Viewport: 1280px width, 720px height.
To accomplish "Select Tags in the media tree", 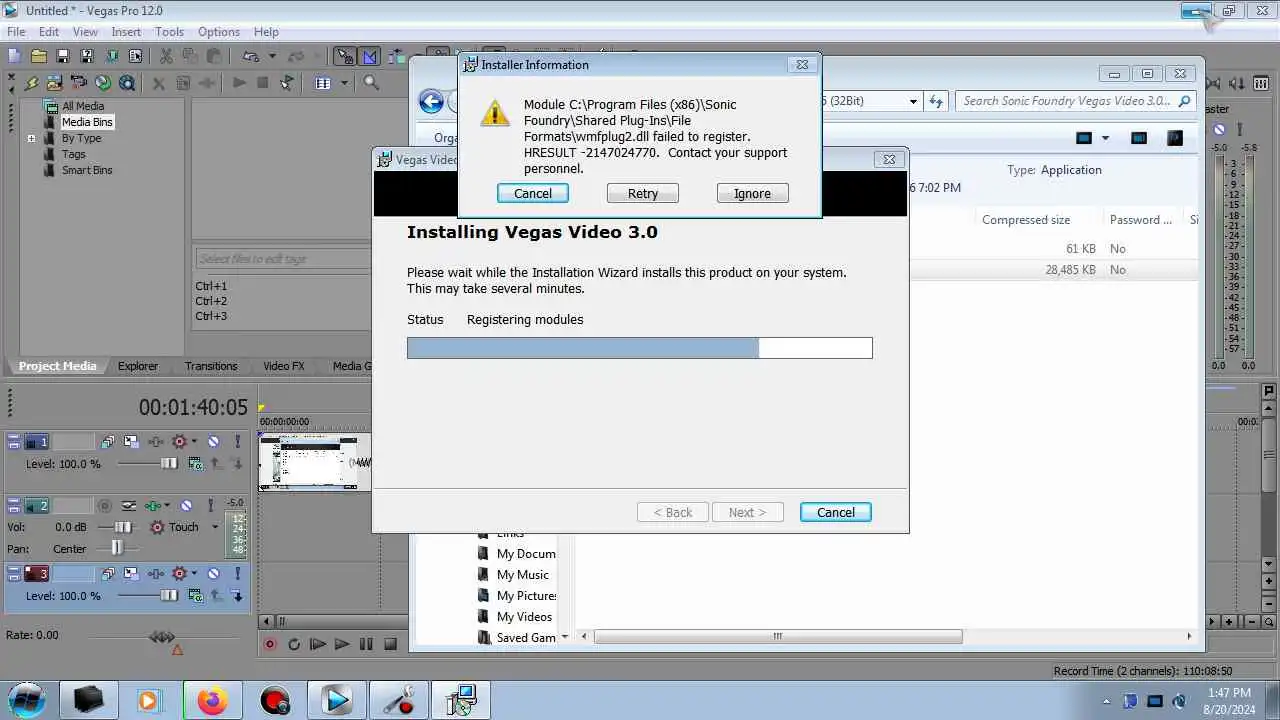I will pos(74,154).
